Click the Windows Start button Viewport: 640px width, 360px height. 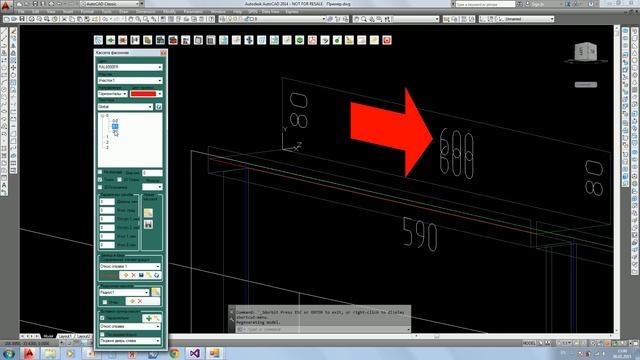9,353
